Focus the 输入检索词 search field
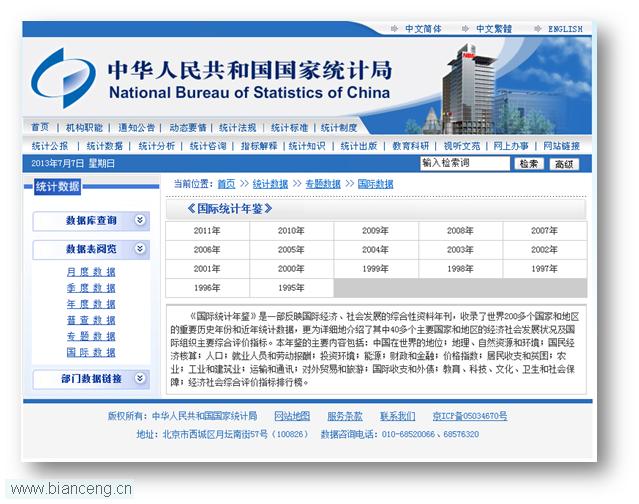The width and height of the screenshot is (639, 504). click(465, 163)
